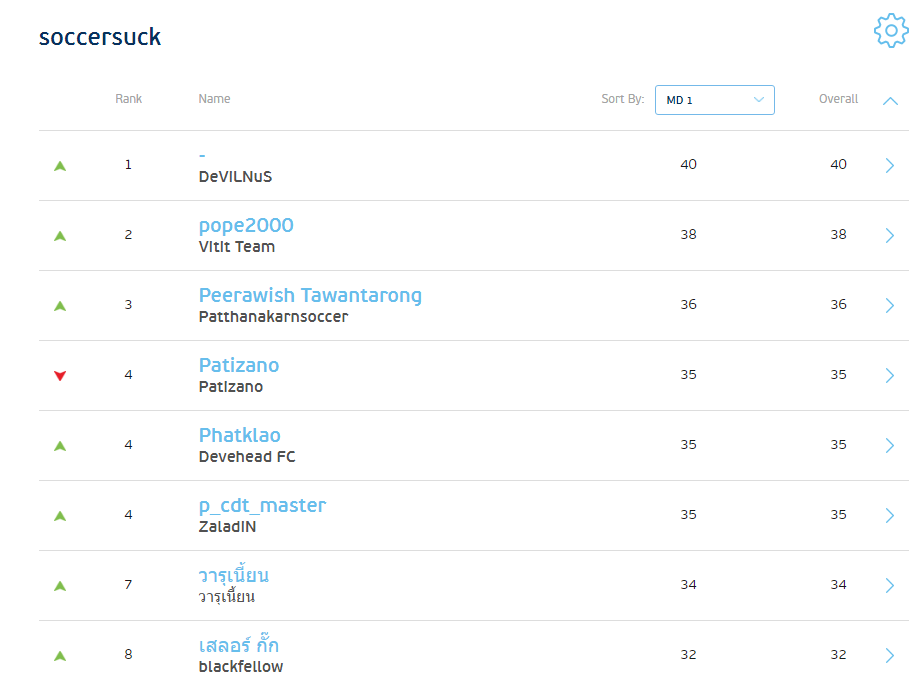Click green up arrow beside Peerawish Tawantarong
Image resolution: width=913 pixels, height=686 pixels.
(60, 306)
